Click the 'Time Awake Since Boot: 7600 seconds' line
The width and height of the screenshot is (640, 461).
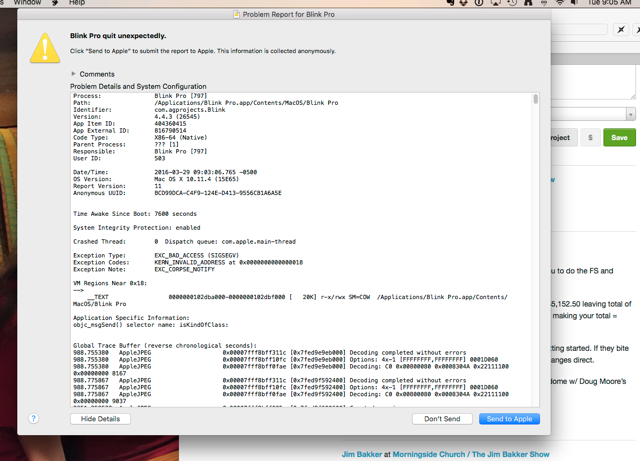135,214
